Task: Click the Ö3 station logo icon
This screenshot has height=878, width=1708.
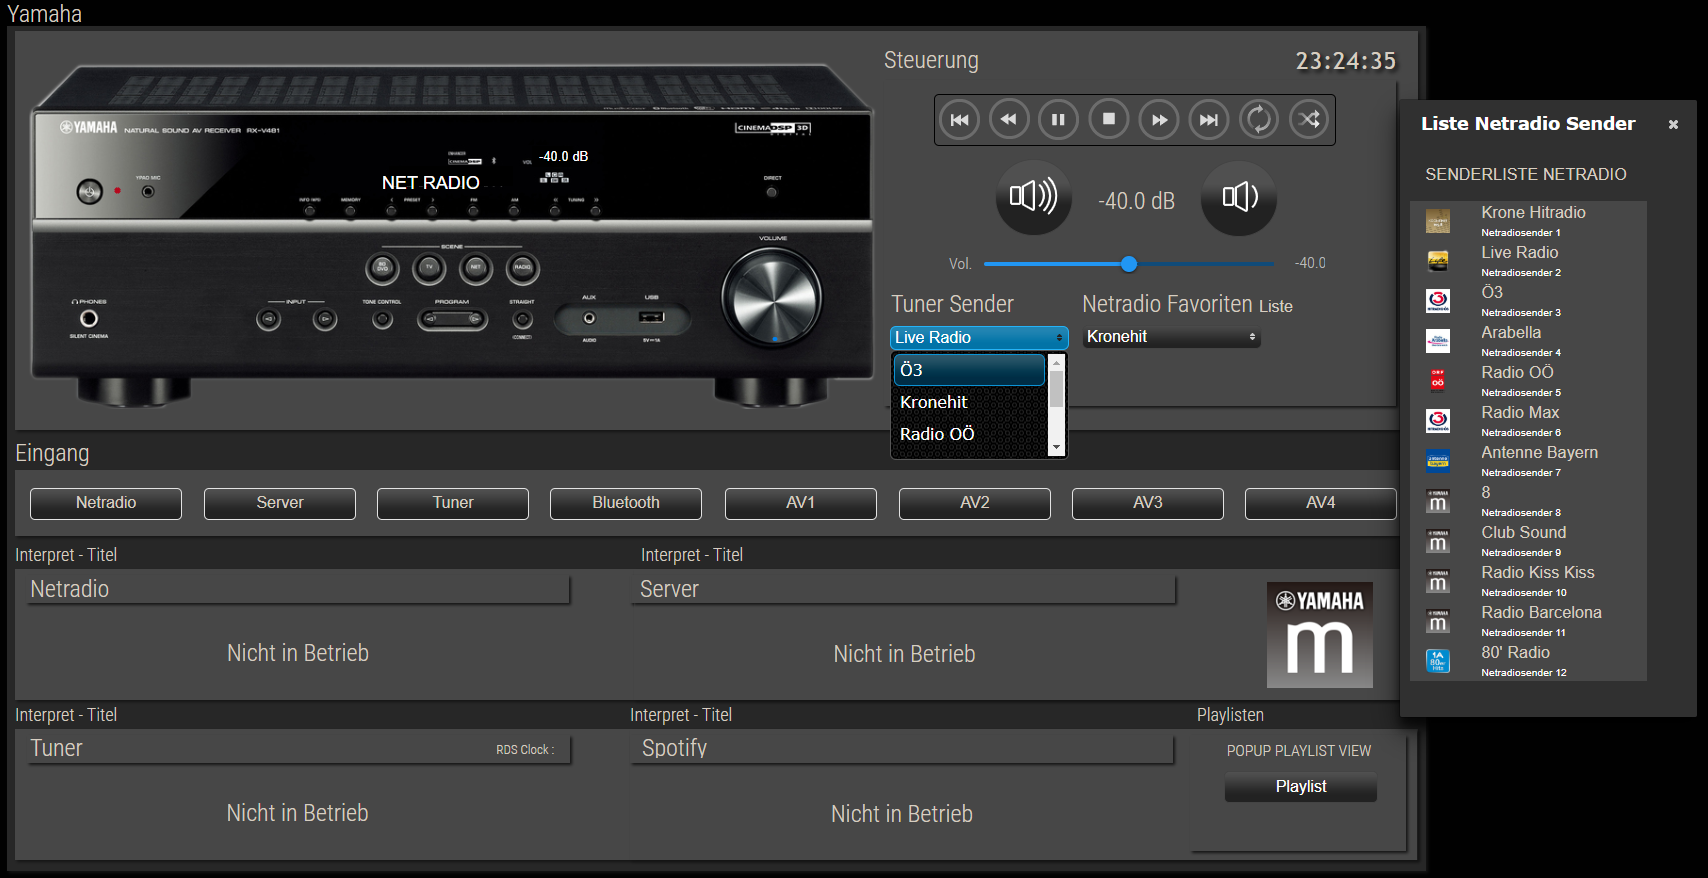Action: tap(1438, 301)
